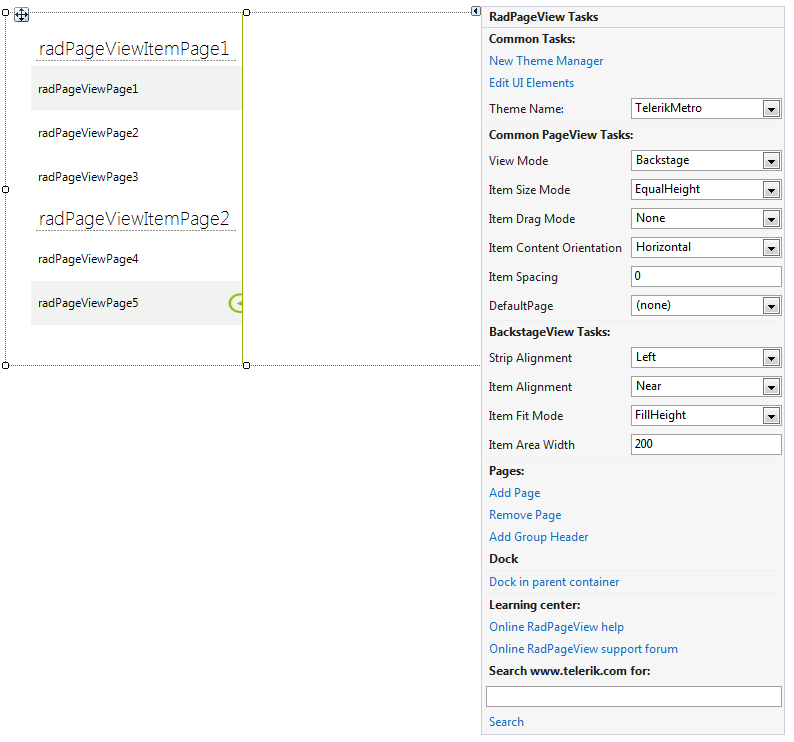Click the bottom-middle selection handle

246,365
